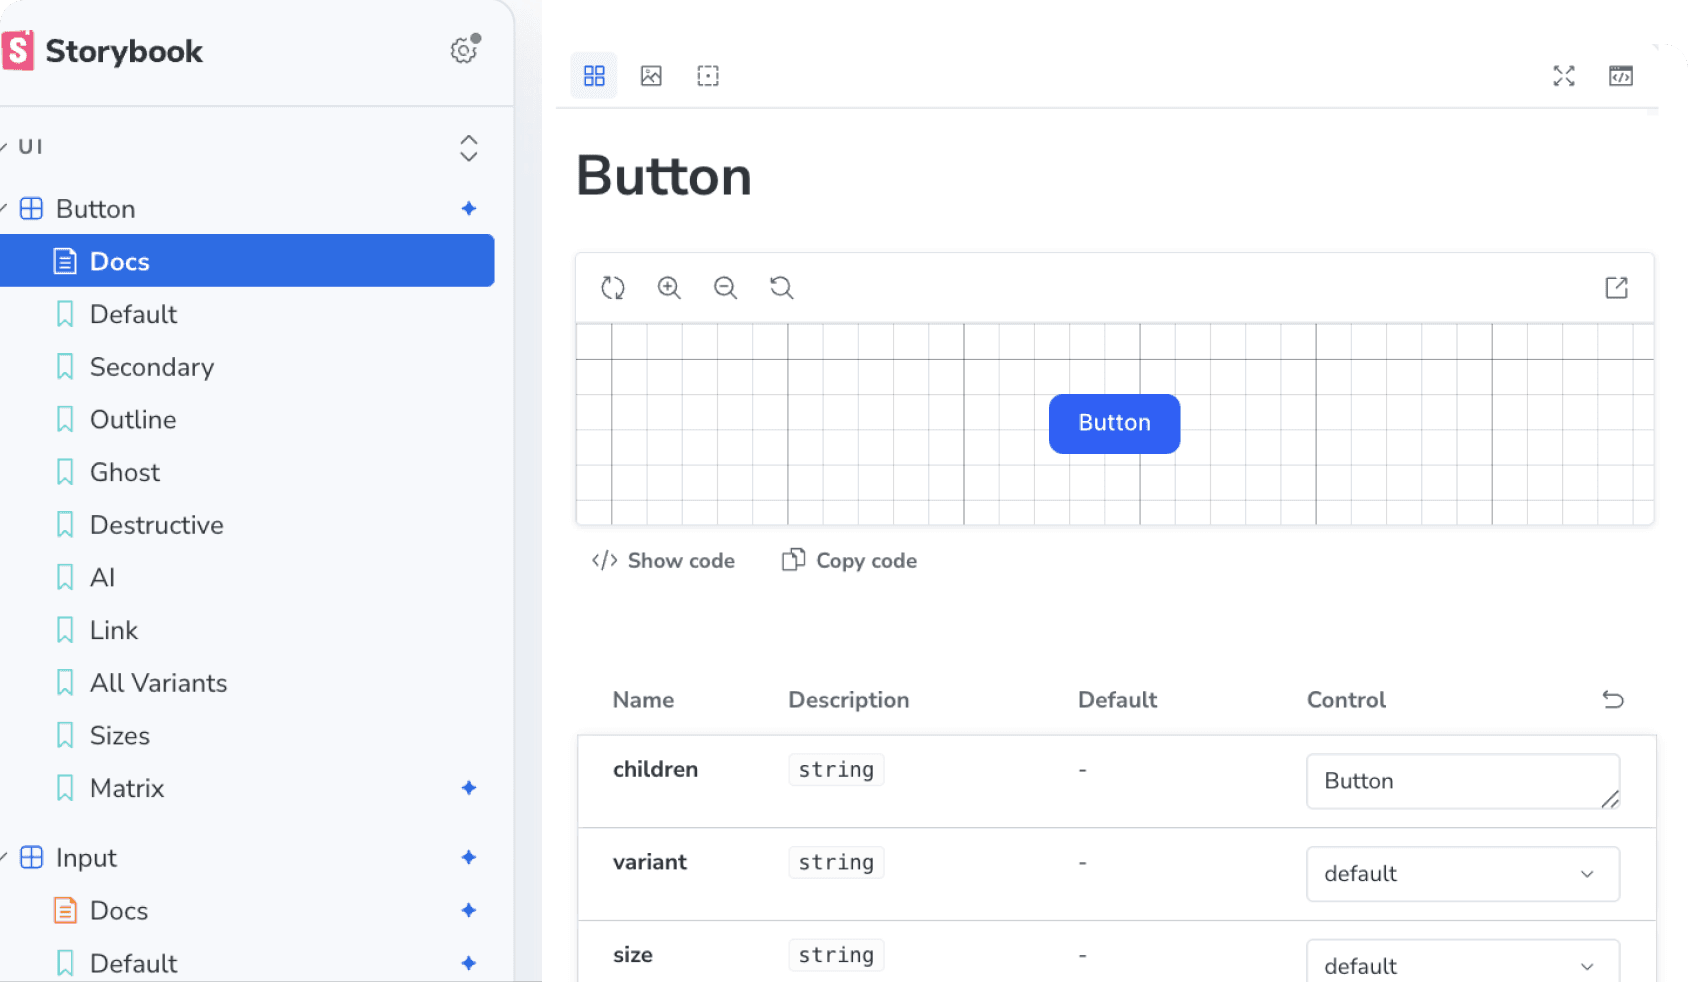The height and width of the screenshot is (982, 1688).
Task: Open the Link story
Action: 114,630
